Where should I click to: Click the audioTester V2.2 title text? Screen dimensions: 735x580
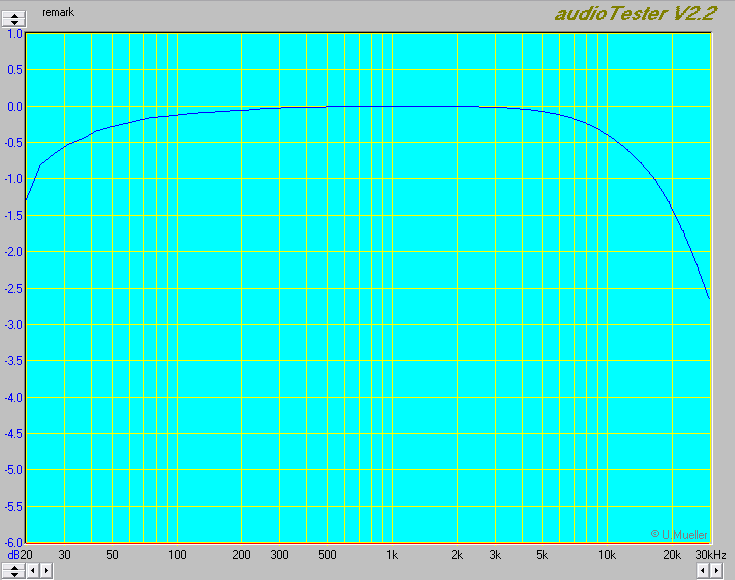click(x=634, y=13)
